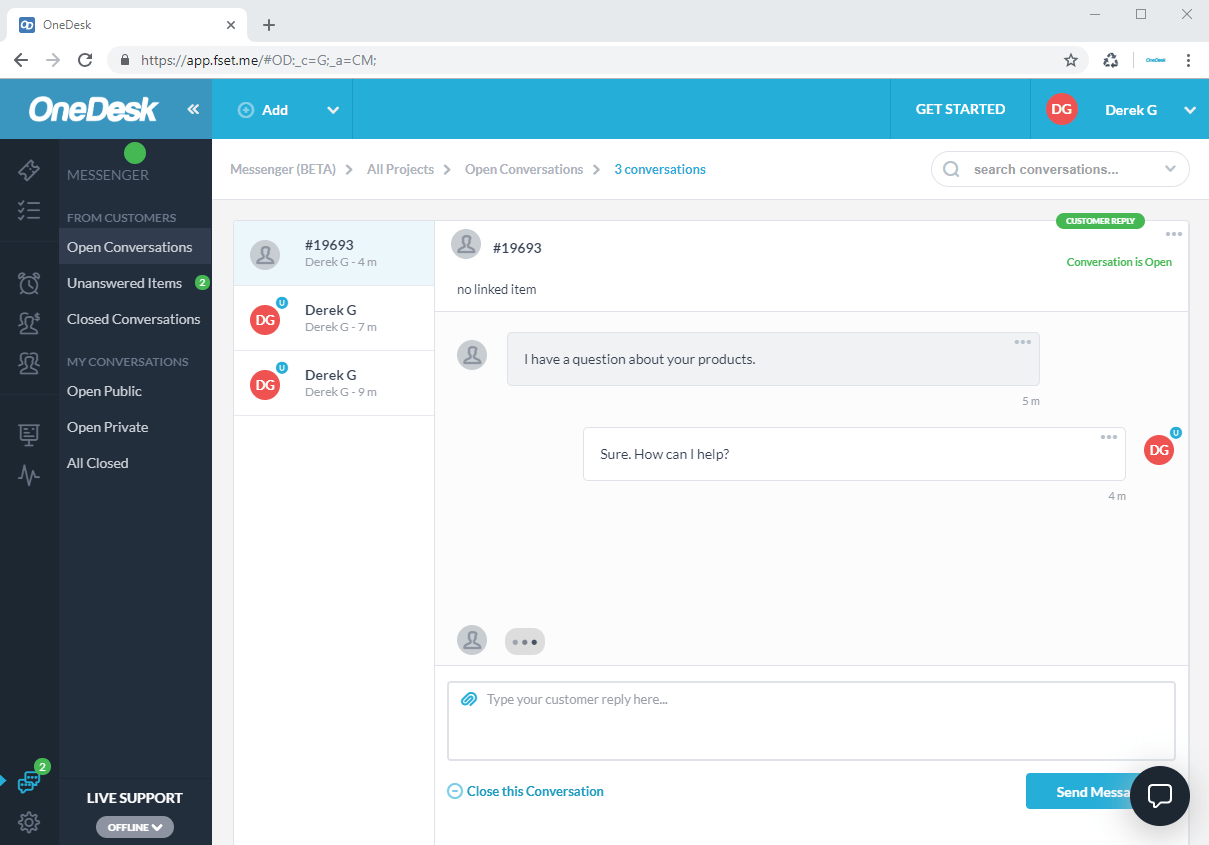Click the DG avatar beside agent reply

click(x=1159, y=450)
